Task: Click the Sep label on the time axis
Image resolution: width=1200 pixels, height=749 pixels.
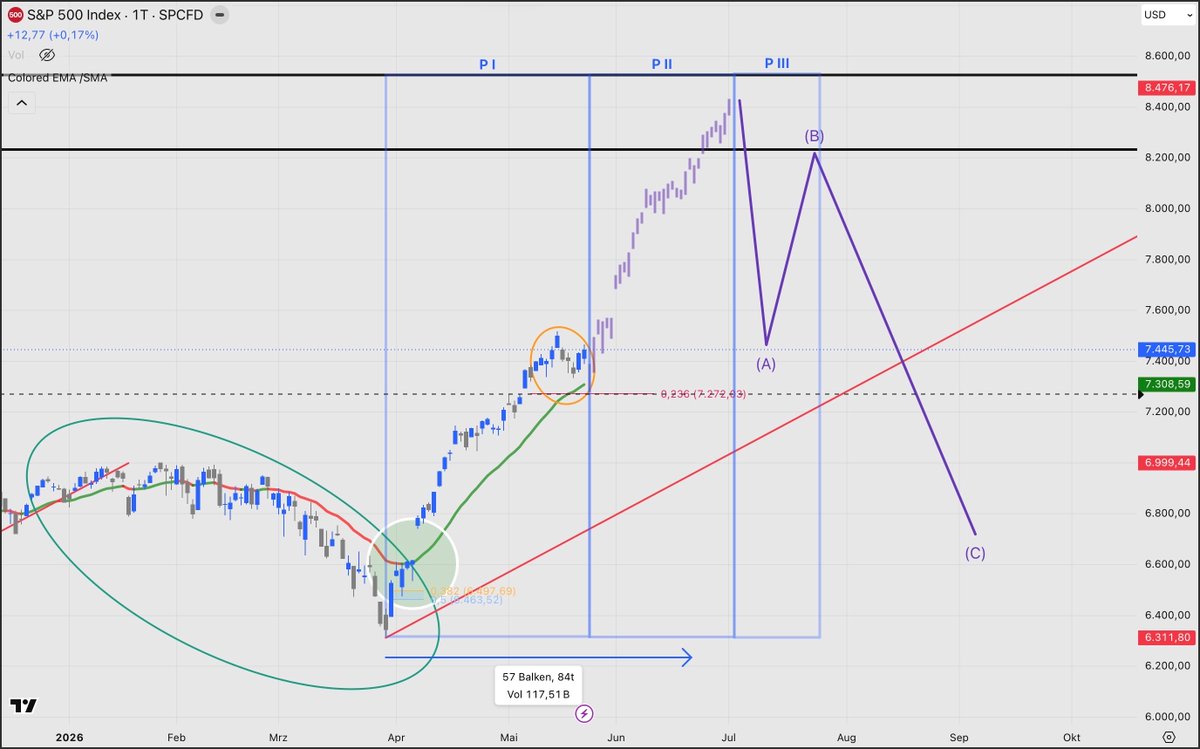Action: 959,736
